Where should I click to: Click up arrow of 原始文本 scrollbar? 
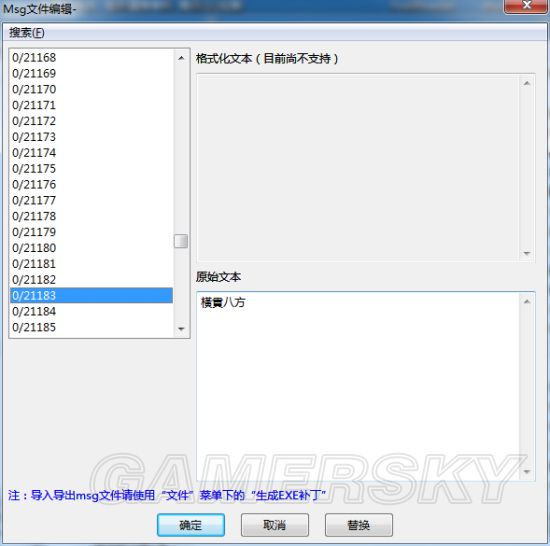coord(527,302)
